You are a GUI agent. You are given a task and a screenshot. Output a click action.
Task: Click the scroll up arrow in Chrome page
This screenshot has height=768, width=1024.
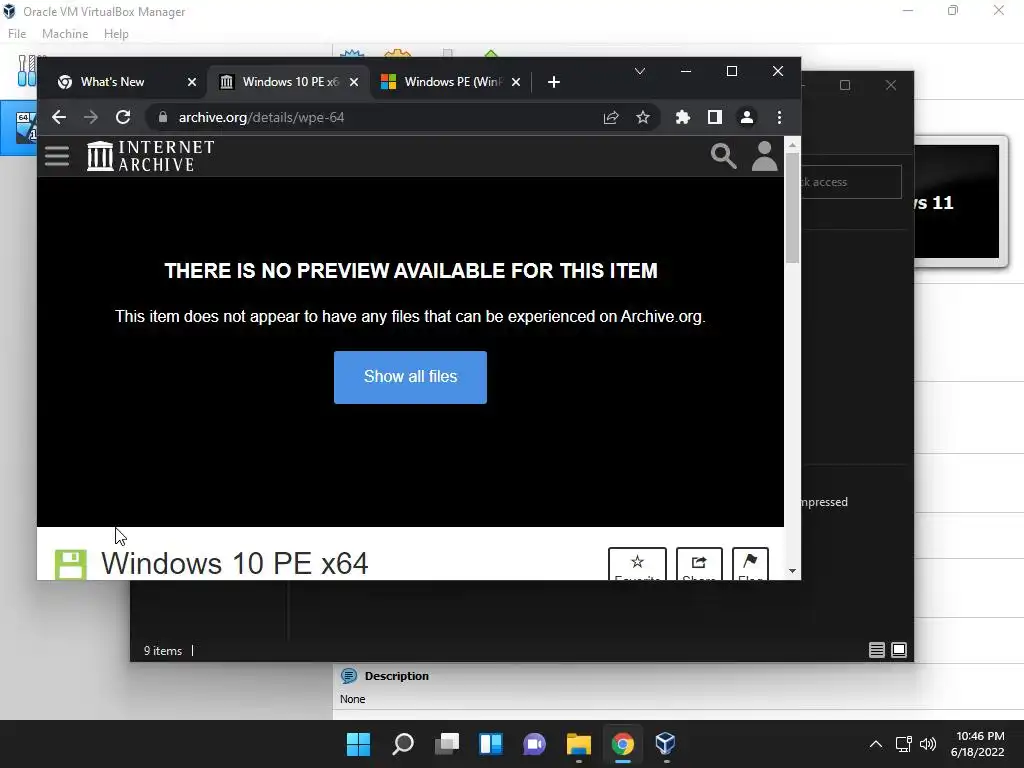(792, 145)
